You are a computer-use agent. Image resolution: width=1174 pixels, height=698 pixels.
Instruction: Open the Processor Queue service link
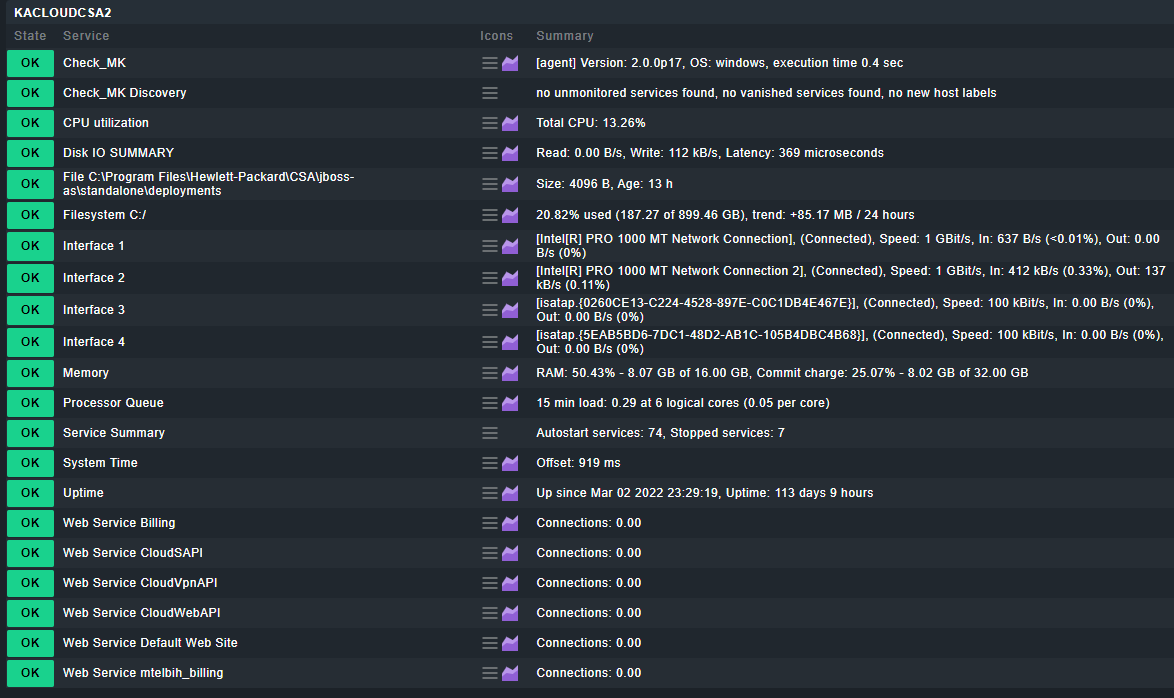click(113, 403)
